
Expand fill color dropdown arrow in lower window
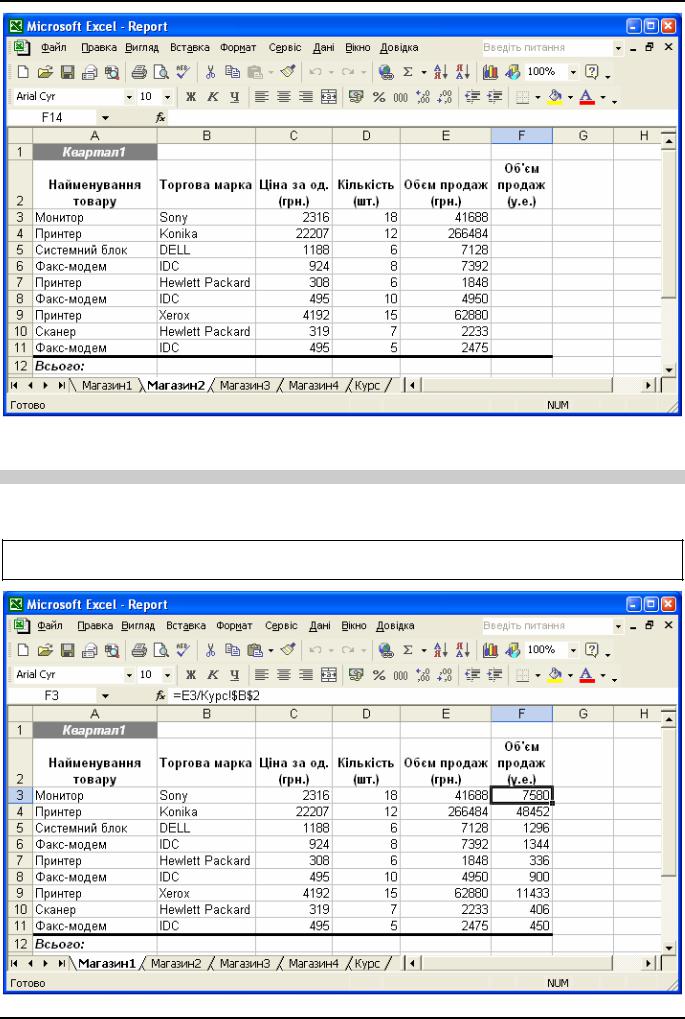570,675
